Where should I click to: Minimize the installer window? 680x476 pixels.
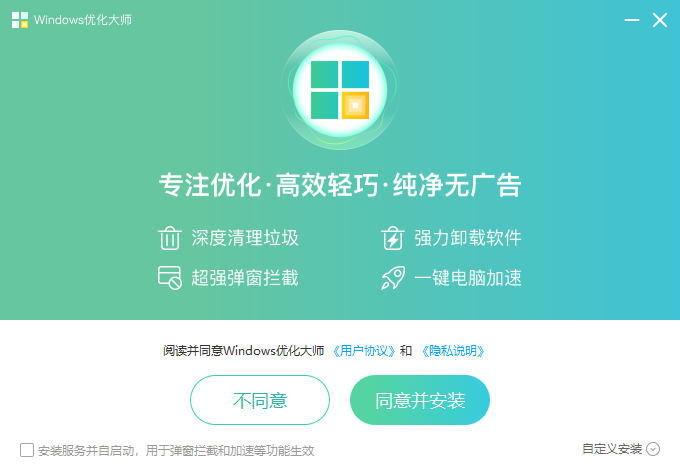(x=632, y=20)
